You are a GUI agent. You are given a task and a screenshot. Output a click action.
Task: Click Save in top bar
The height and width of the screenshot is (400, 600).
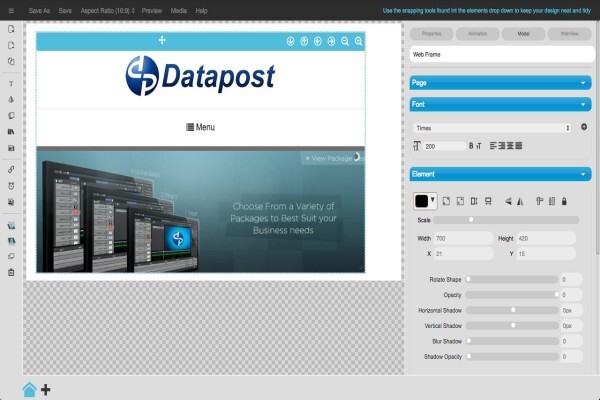[x=65, y=11]
